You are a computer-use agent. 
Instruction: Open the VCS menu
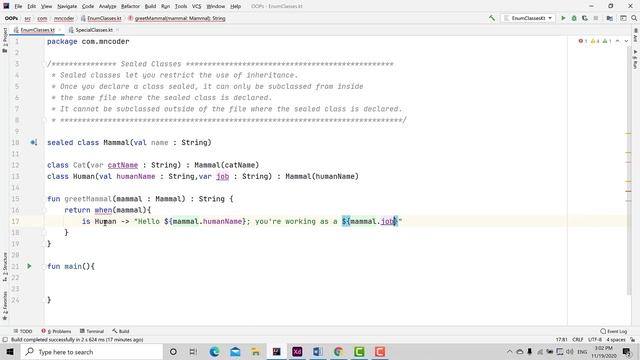(196, 6)
